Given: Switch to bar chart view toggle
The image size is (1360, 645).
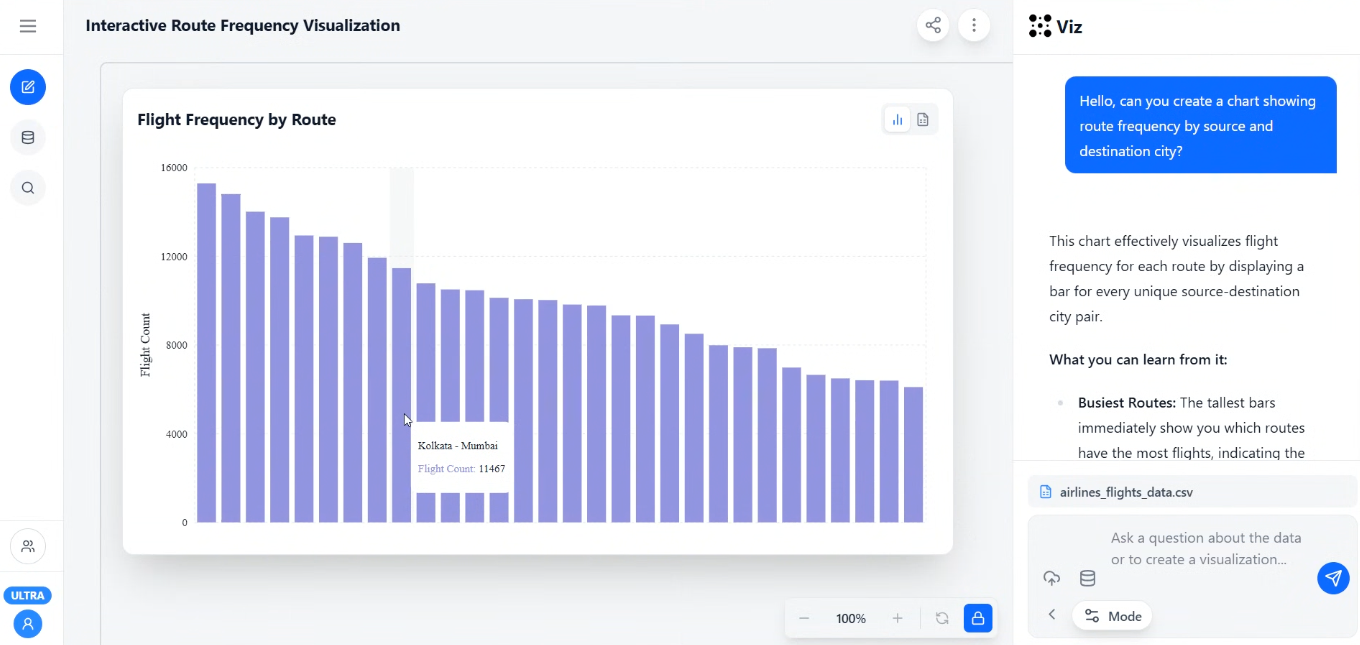Looking at the screenshot, I should click(x=897, y=120).
